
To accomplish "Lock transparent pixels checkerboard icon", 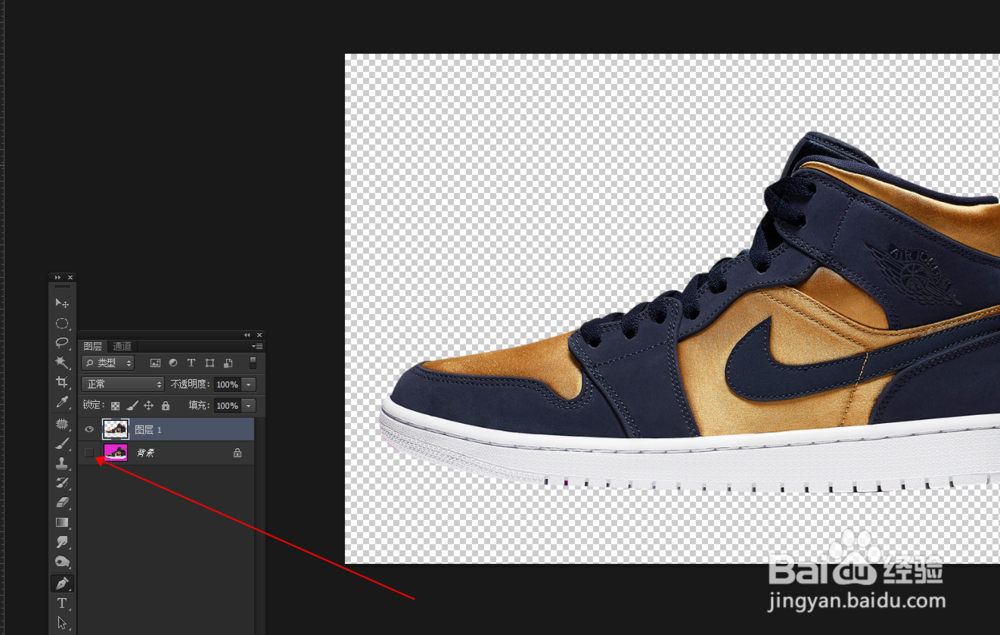I will click(115, 405).
